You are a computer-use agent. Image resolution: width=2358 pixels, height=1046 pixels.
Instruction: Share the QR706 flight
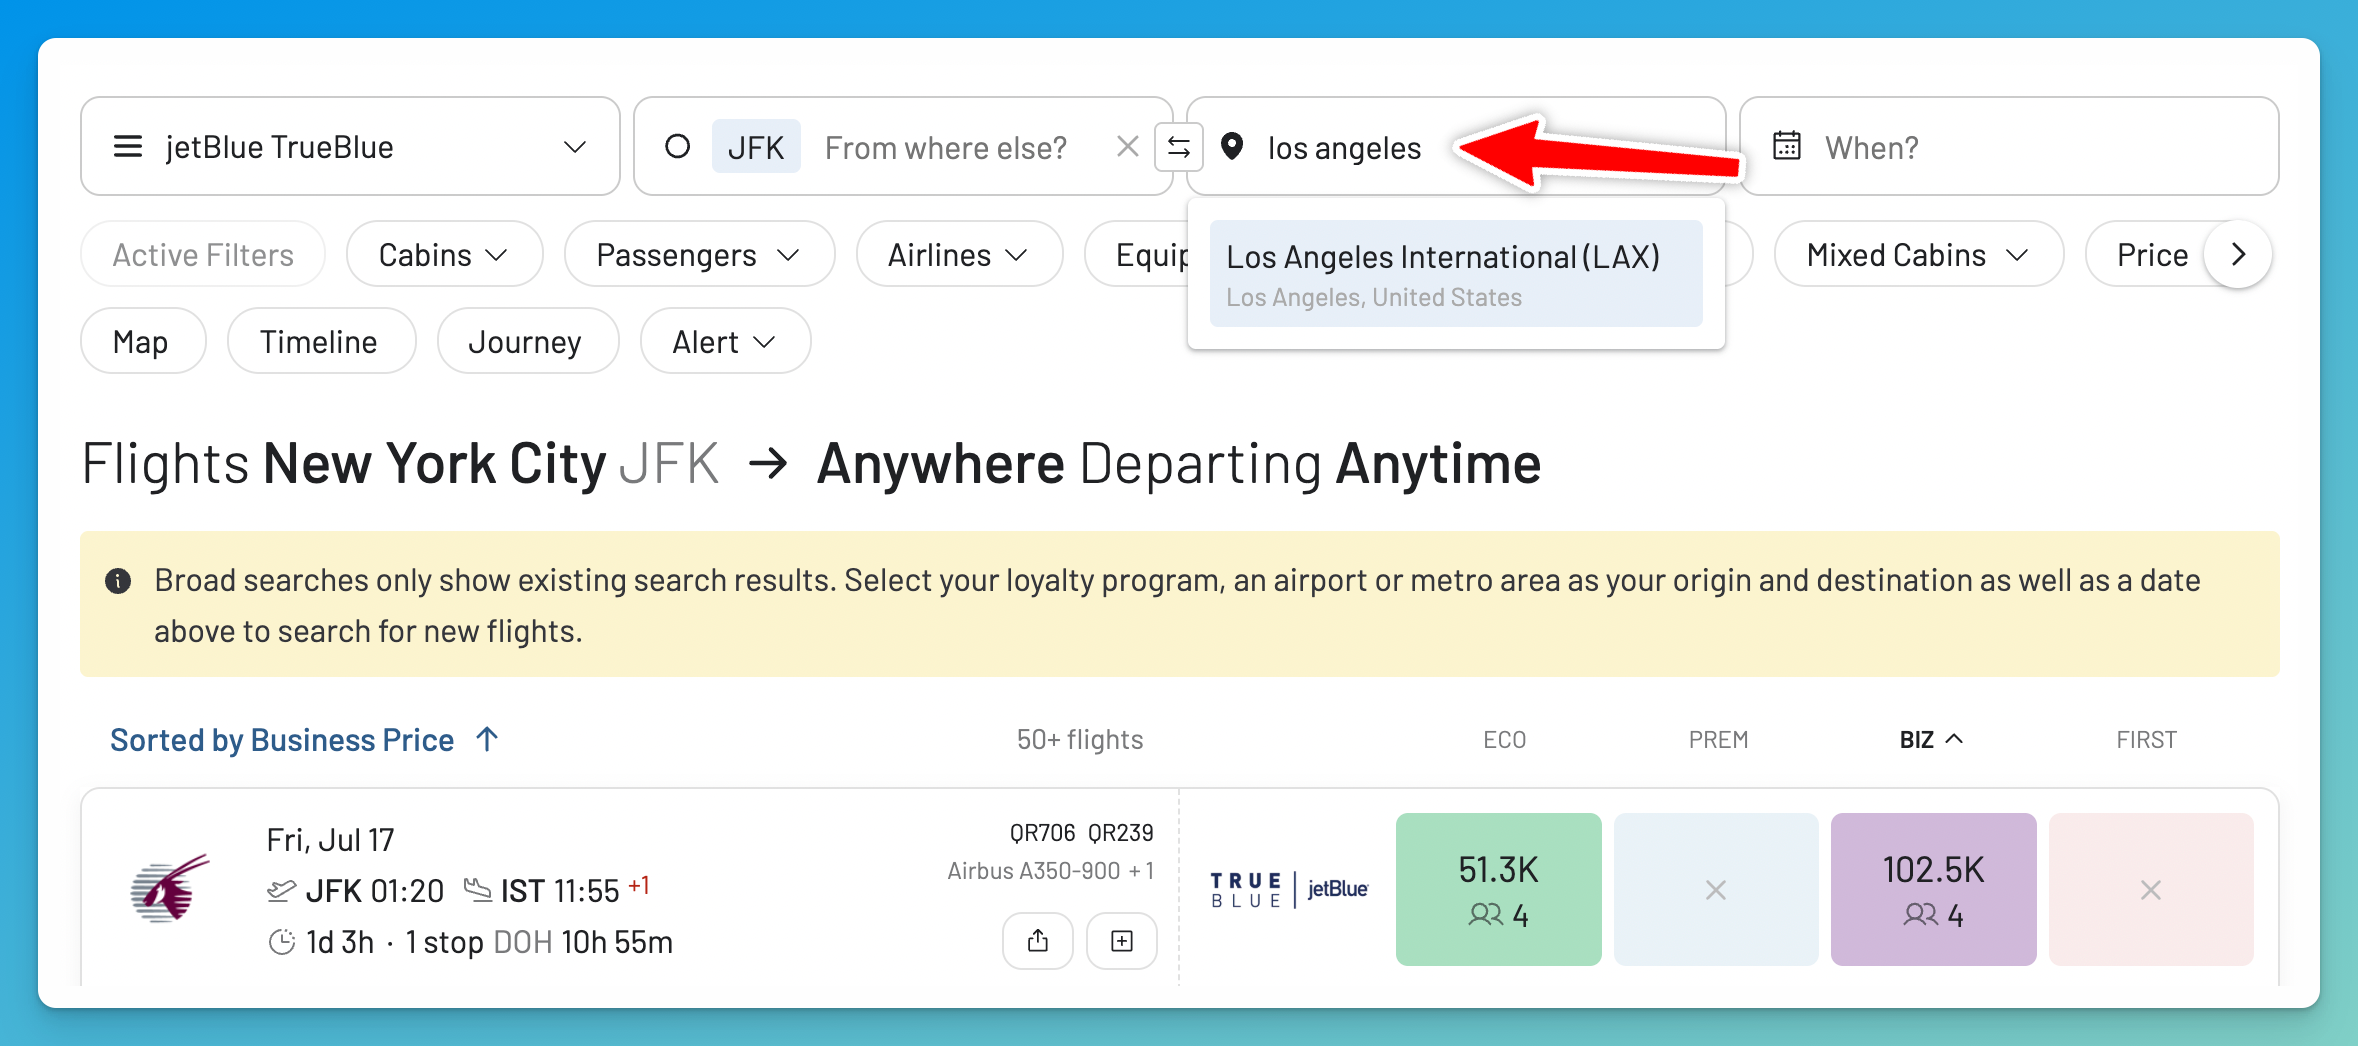[1038, 941]
